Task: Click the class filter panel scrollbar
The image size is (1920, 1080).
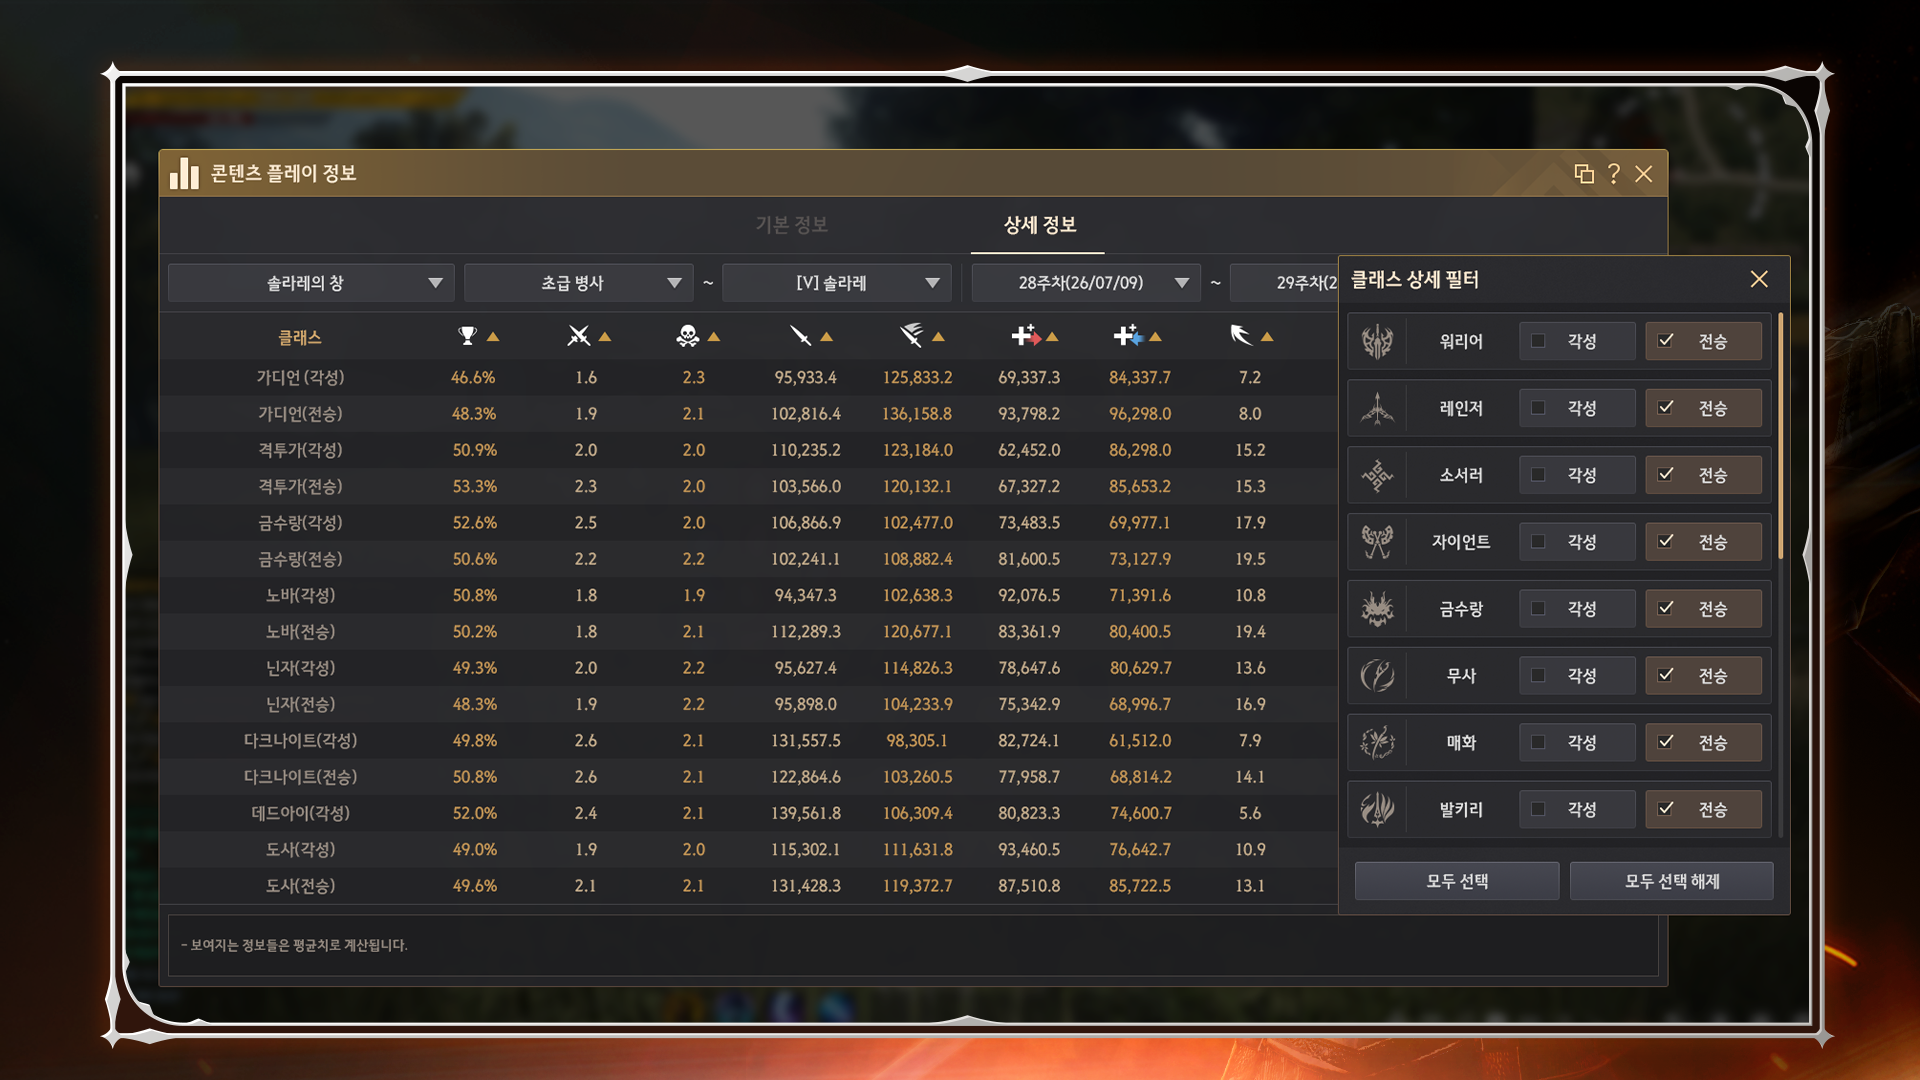Action: pos(1781,436)
